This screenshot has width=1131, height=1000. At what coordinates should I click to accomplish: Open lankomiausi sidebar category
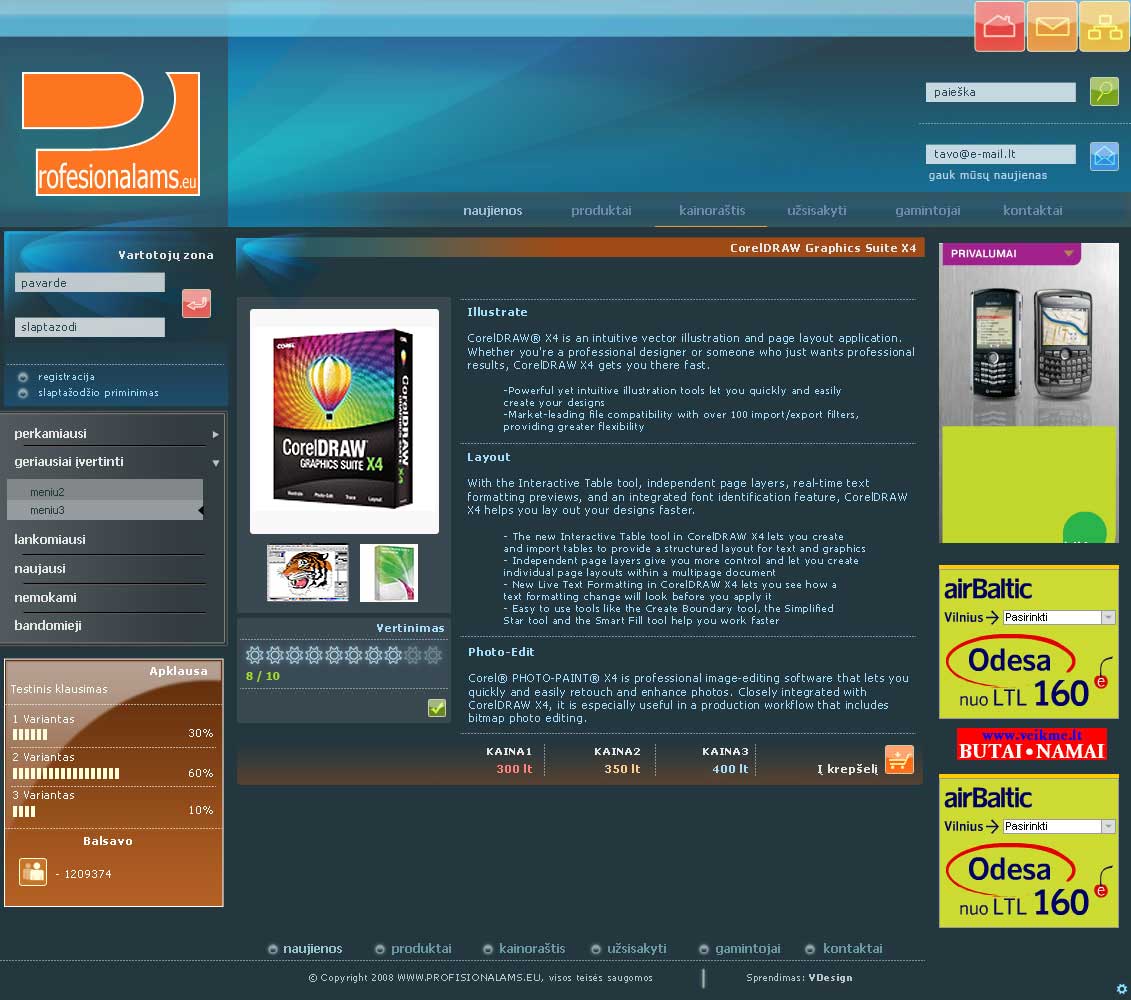(50, 540)
